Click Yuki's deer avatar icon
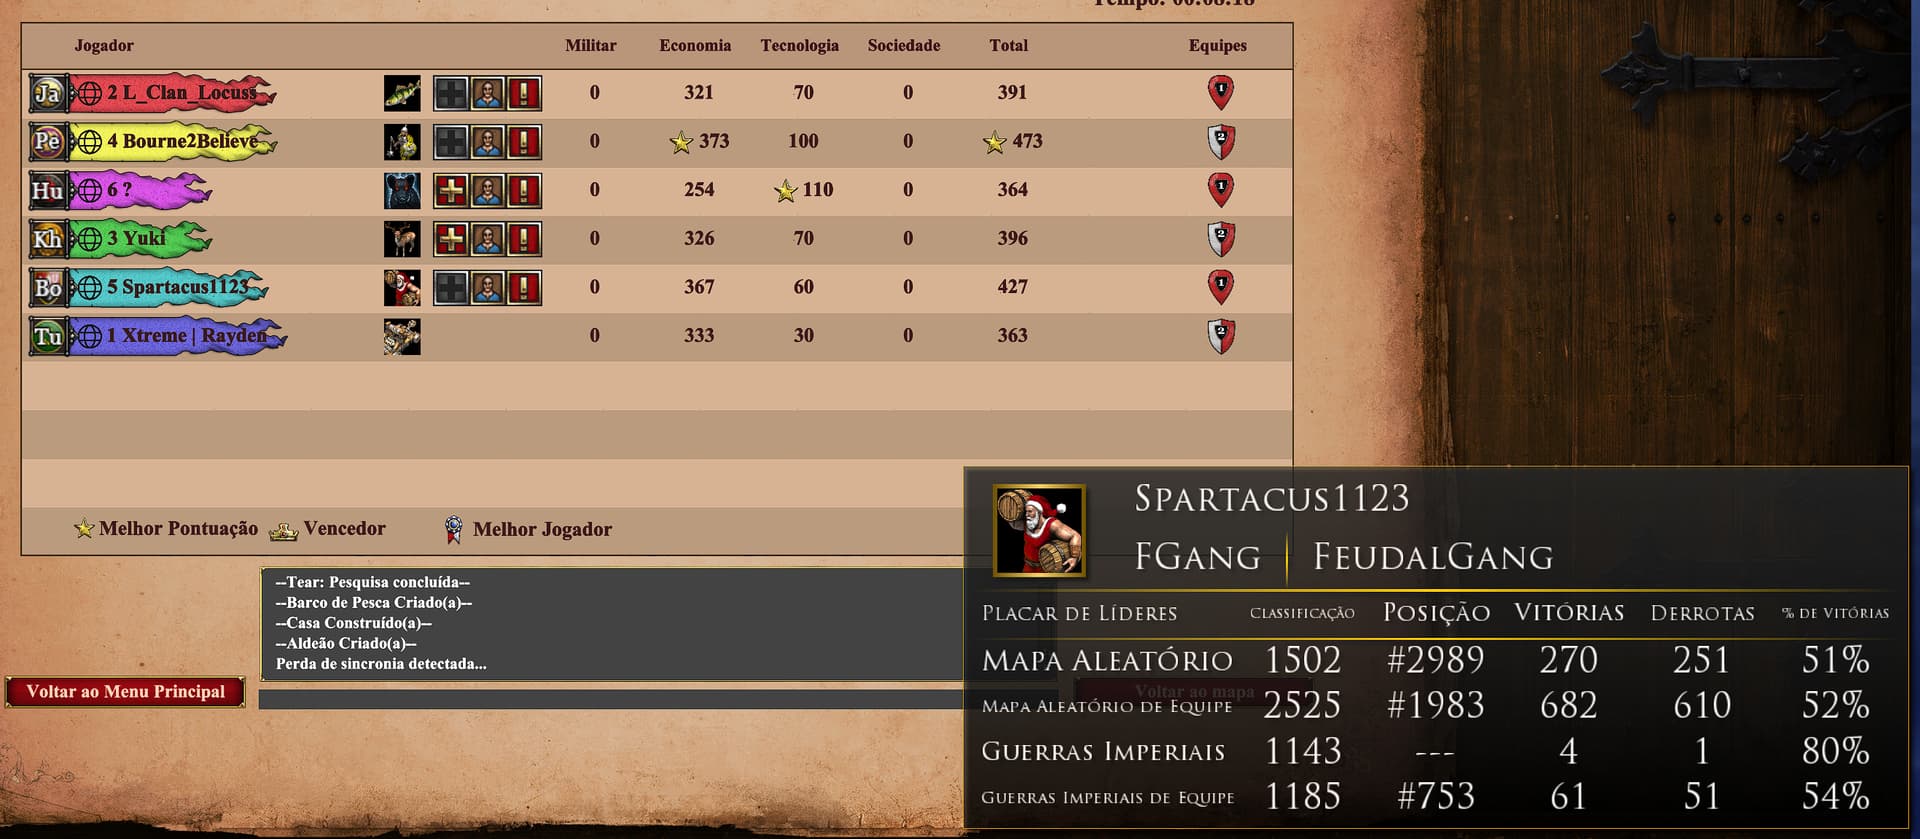Screen dimensions: 1920x839 pos(402,239)
